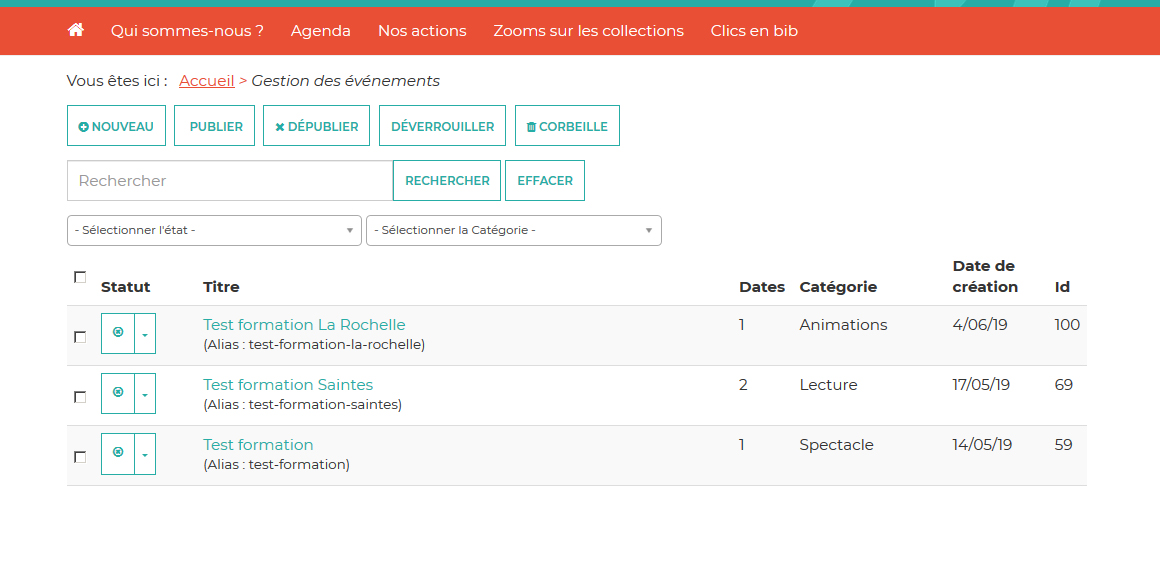Click the Gestion des événements breadcrumb text
Viewport: 1160px width, 582px height.
click(345, 81)
